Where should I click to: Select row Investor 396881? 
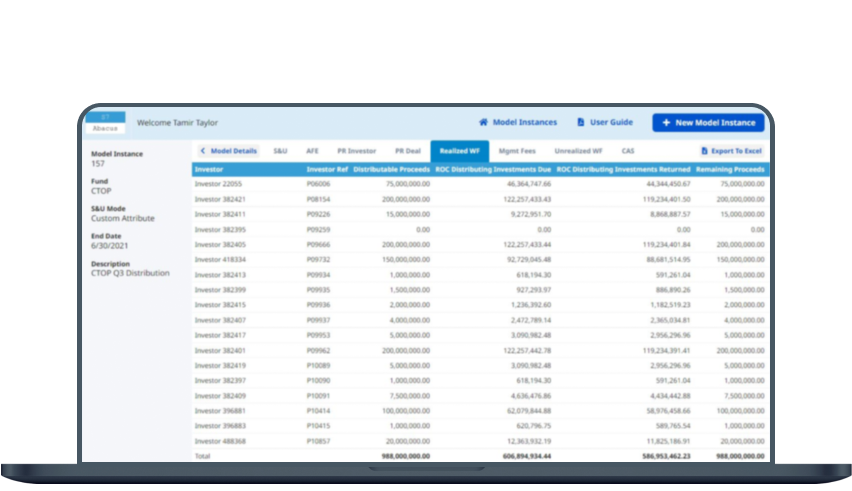(480, 411)
